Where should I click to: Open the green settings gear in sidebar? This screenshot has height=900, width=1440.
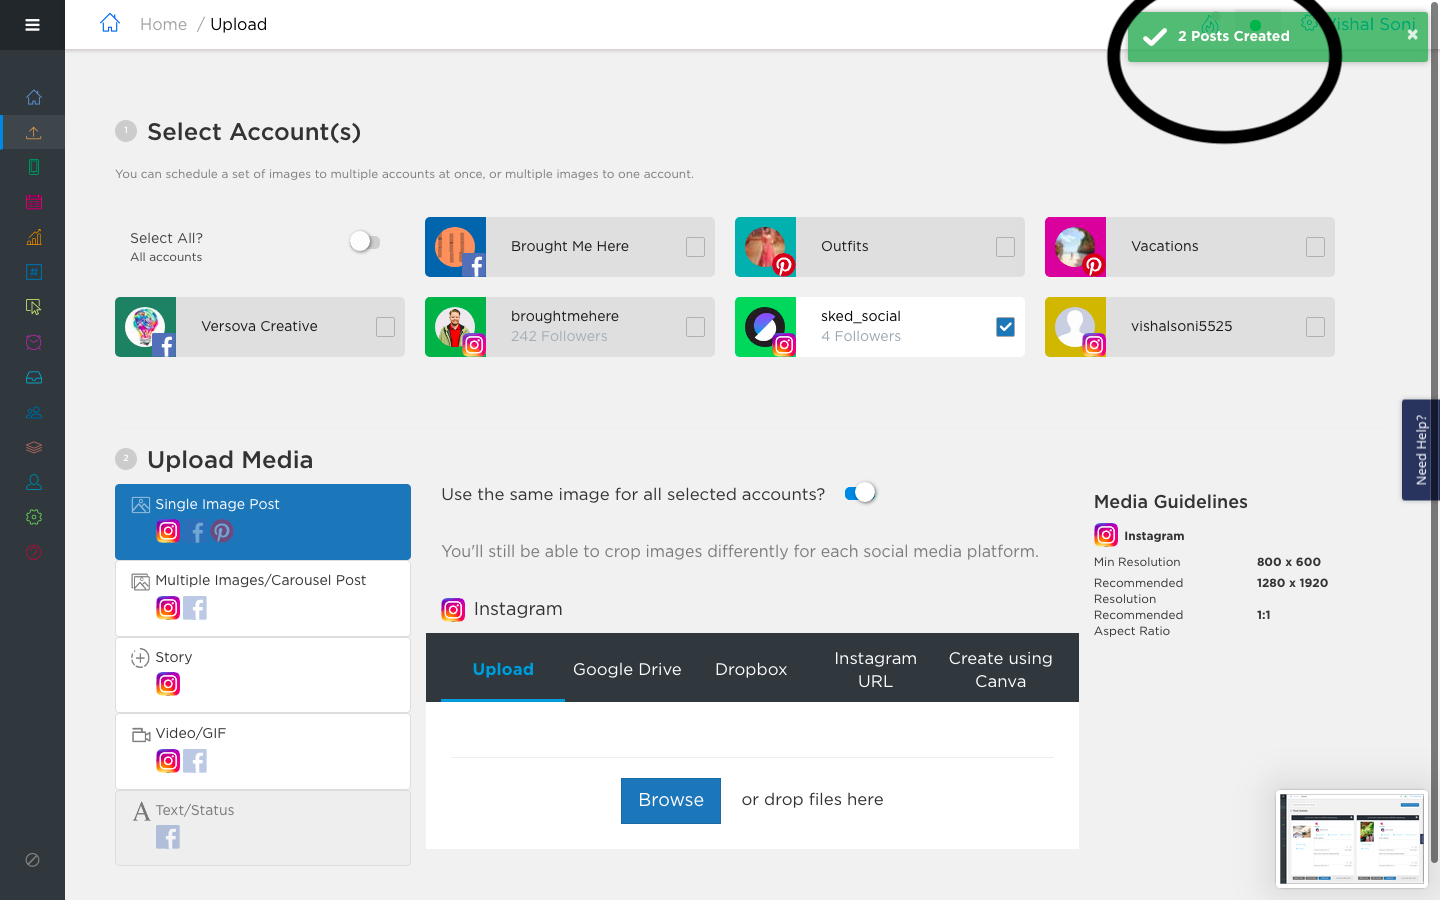point(34,517)
